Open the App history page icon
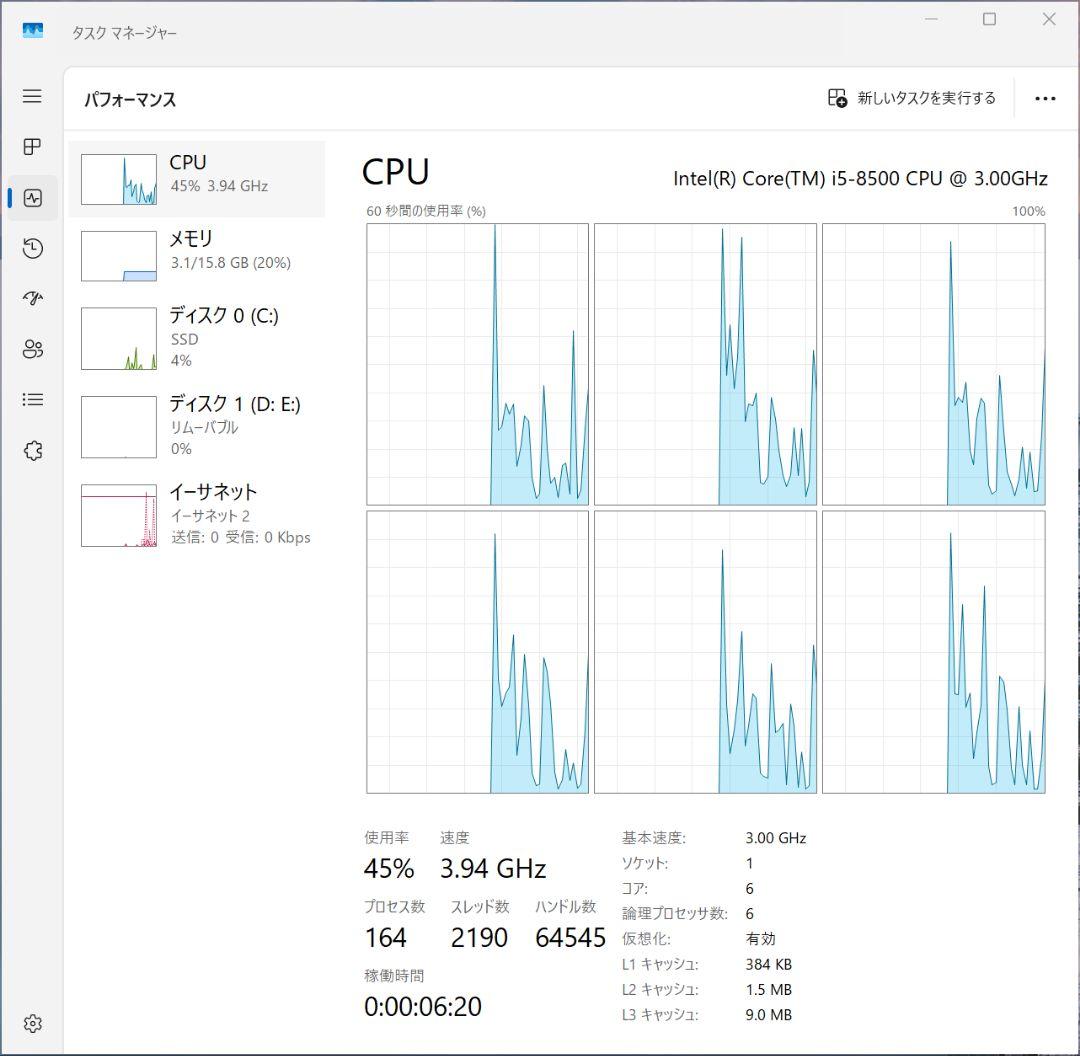1080x1056 pixels. (32, 249)
